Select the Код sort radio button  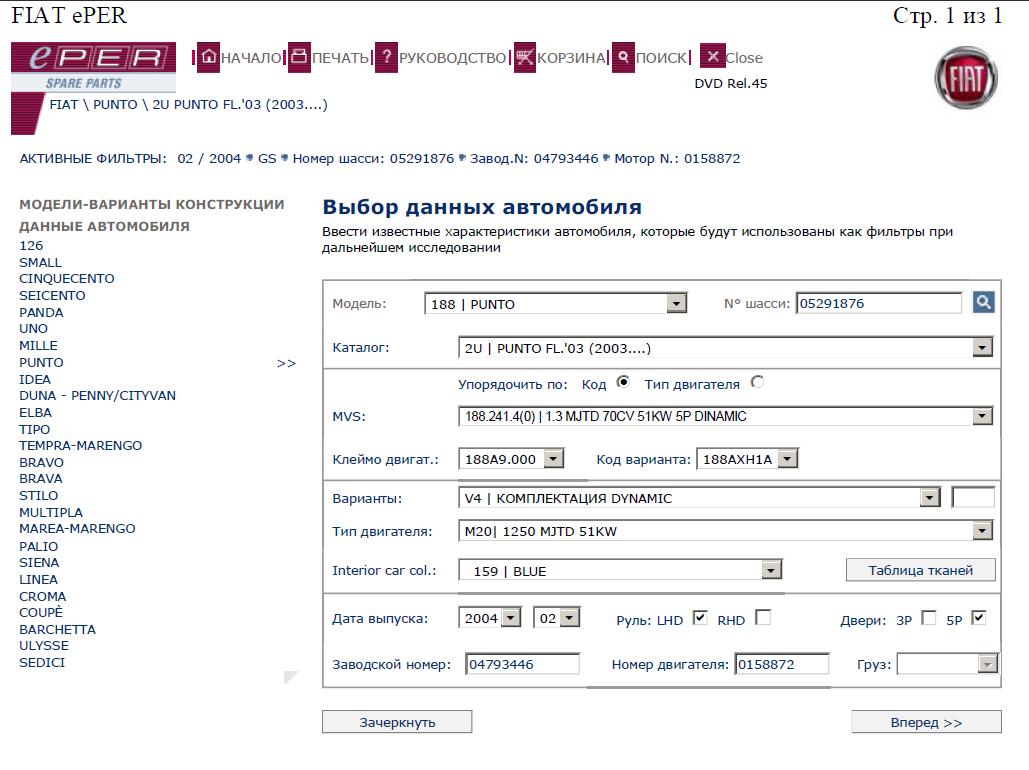click(x=623, y=382)
